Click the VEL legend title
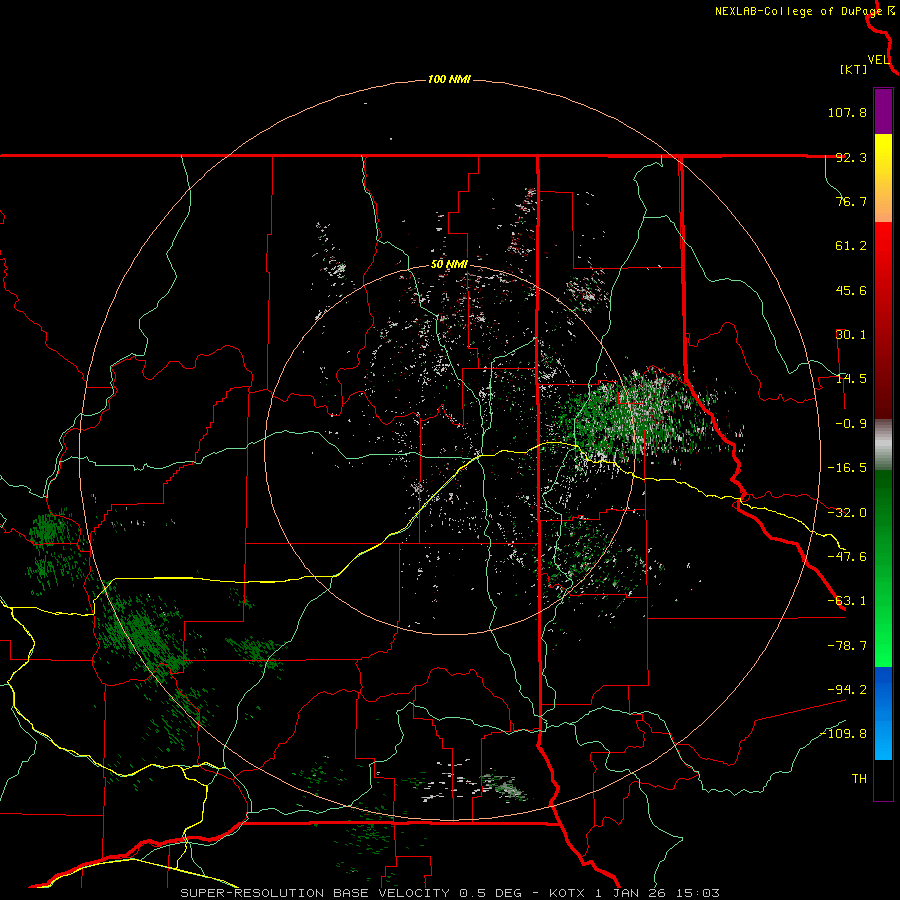Viewport: 900px width, 900px height. [x=878, y=59]
